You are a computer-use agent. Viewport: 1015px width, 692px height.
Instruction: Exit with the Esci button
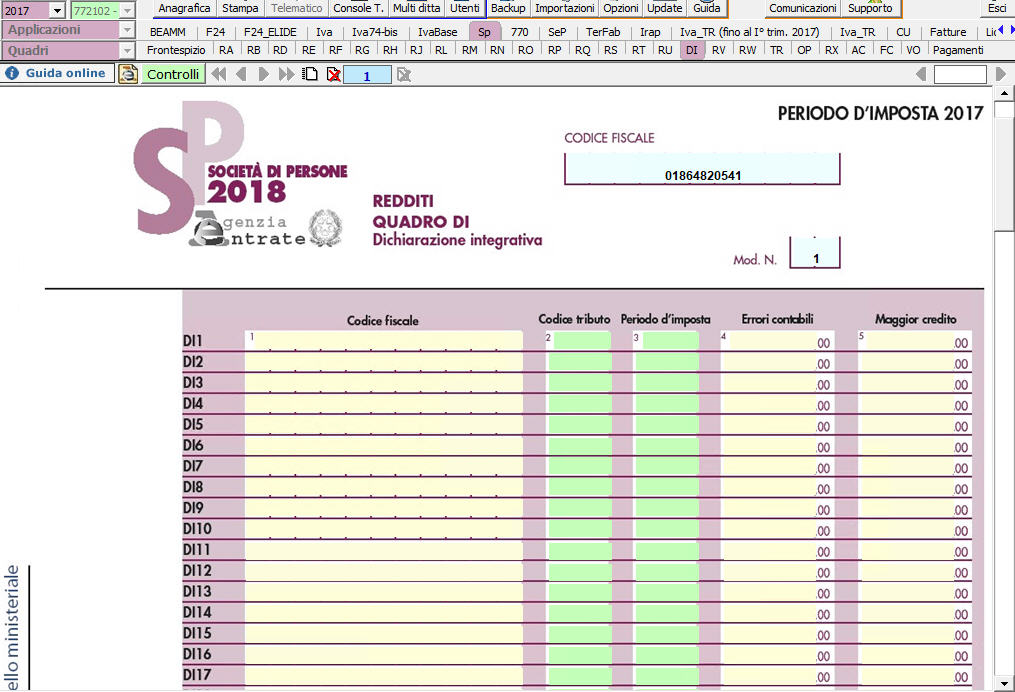(x=997, y=8)
